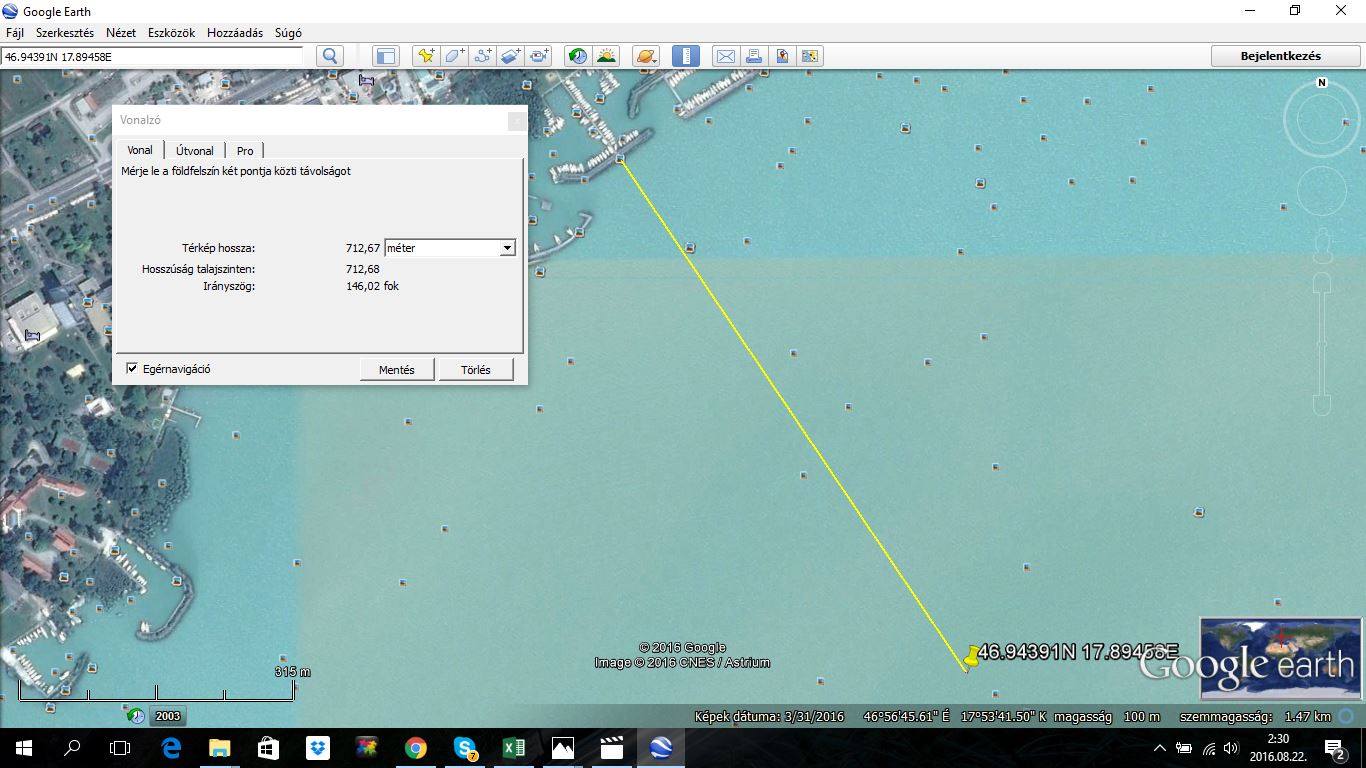Open the Eszközök menu
1366x768 pixels.
pyautogui.click(x=171, y=33)
